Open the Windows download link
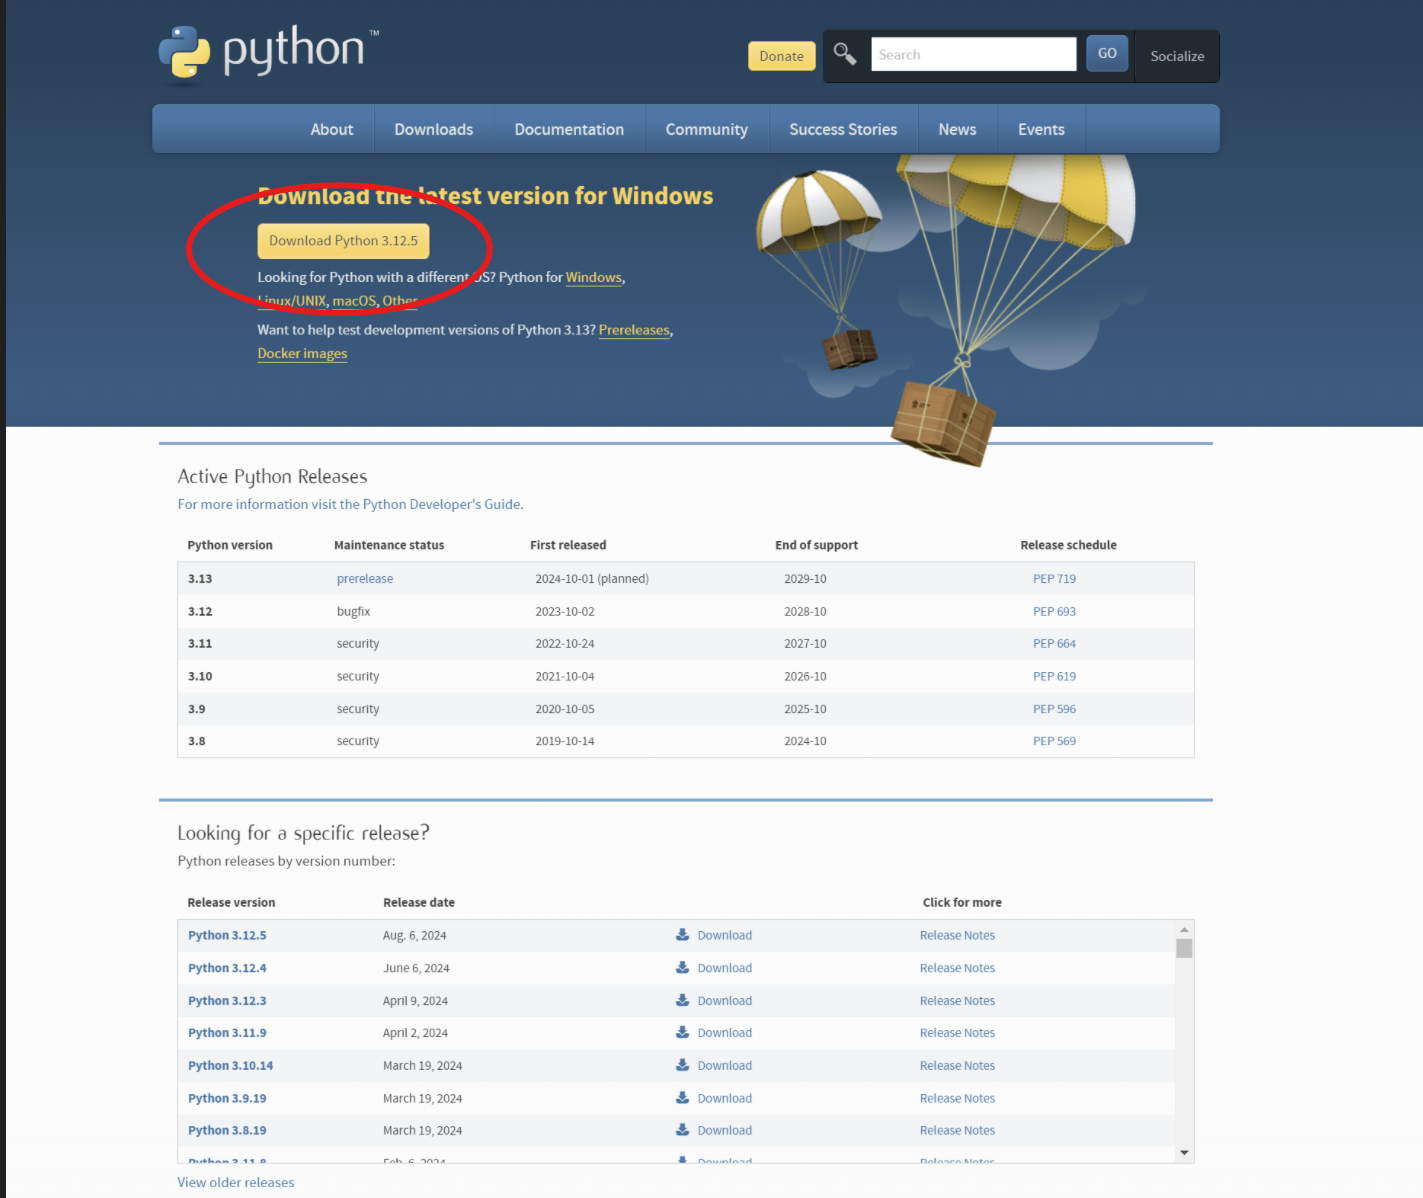This screenshot has height=1198, width=1423. click(x=594, y=277)
